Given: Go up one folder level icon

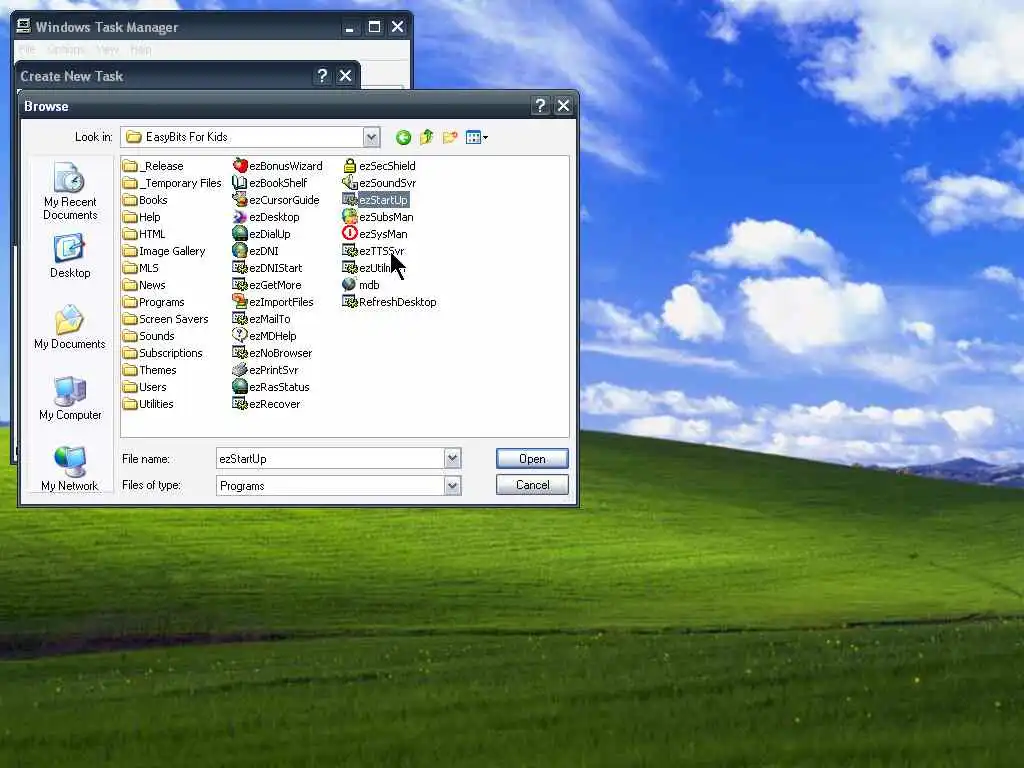Looking at the screenshot, I should [x=426, y=137].
